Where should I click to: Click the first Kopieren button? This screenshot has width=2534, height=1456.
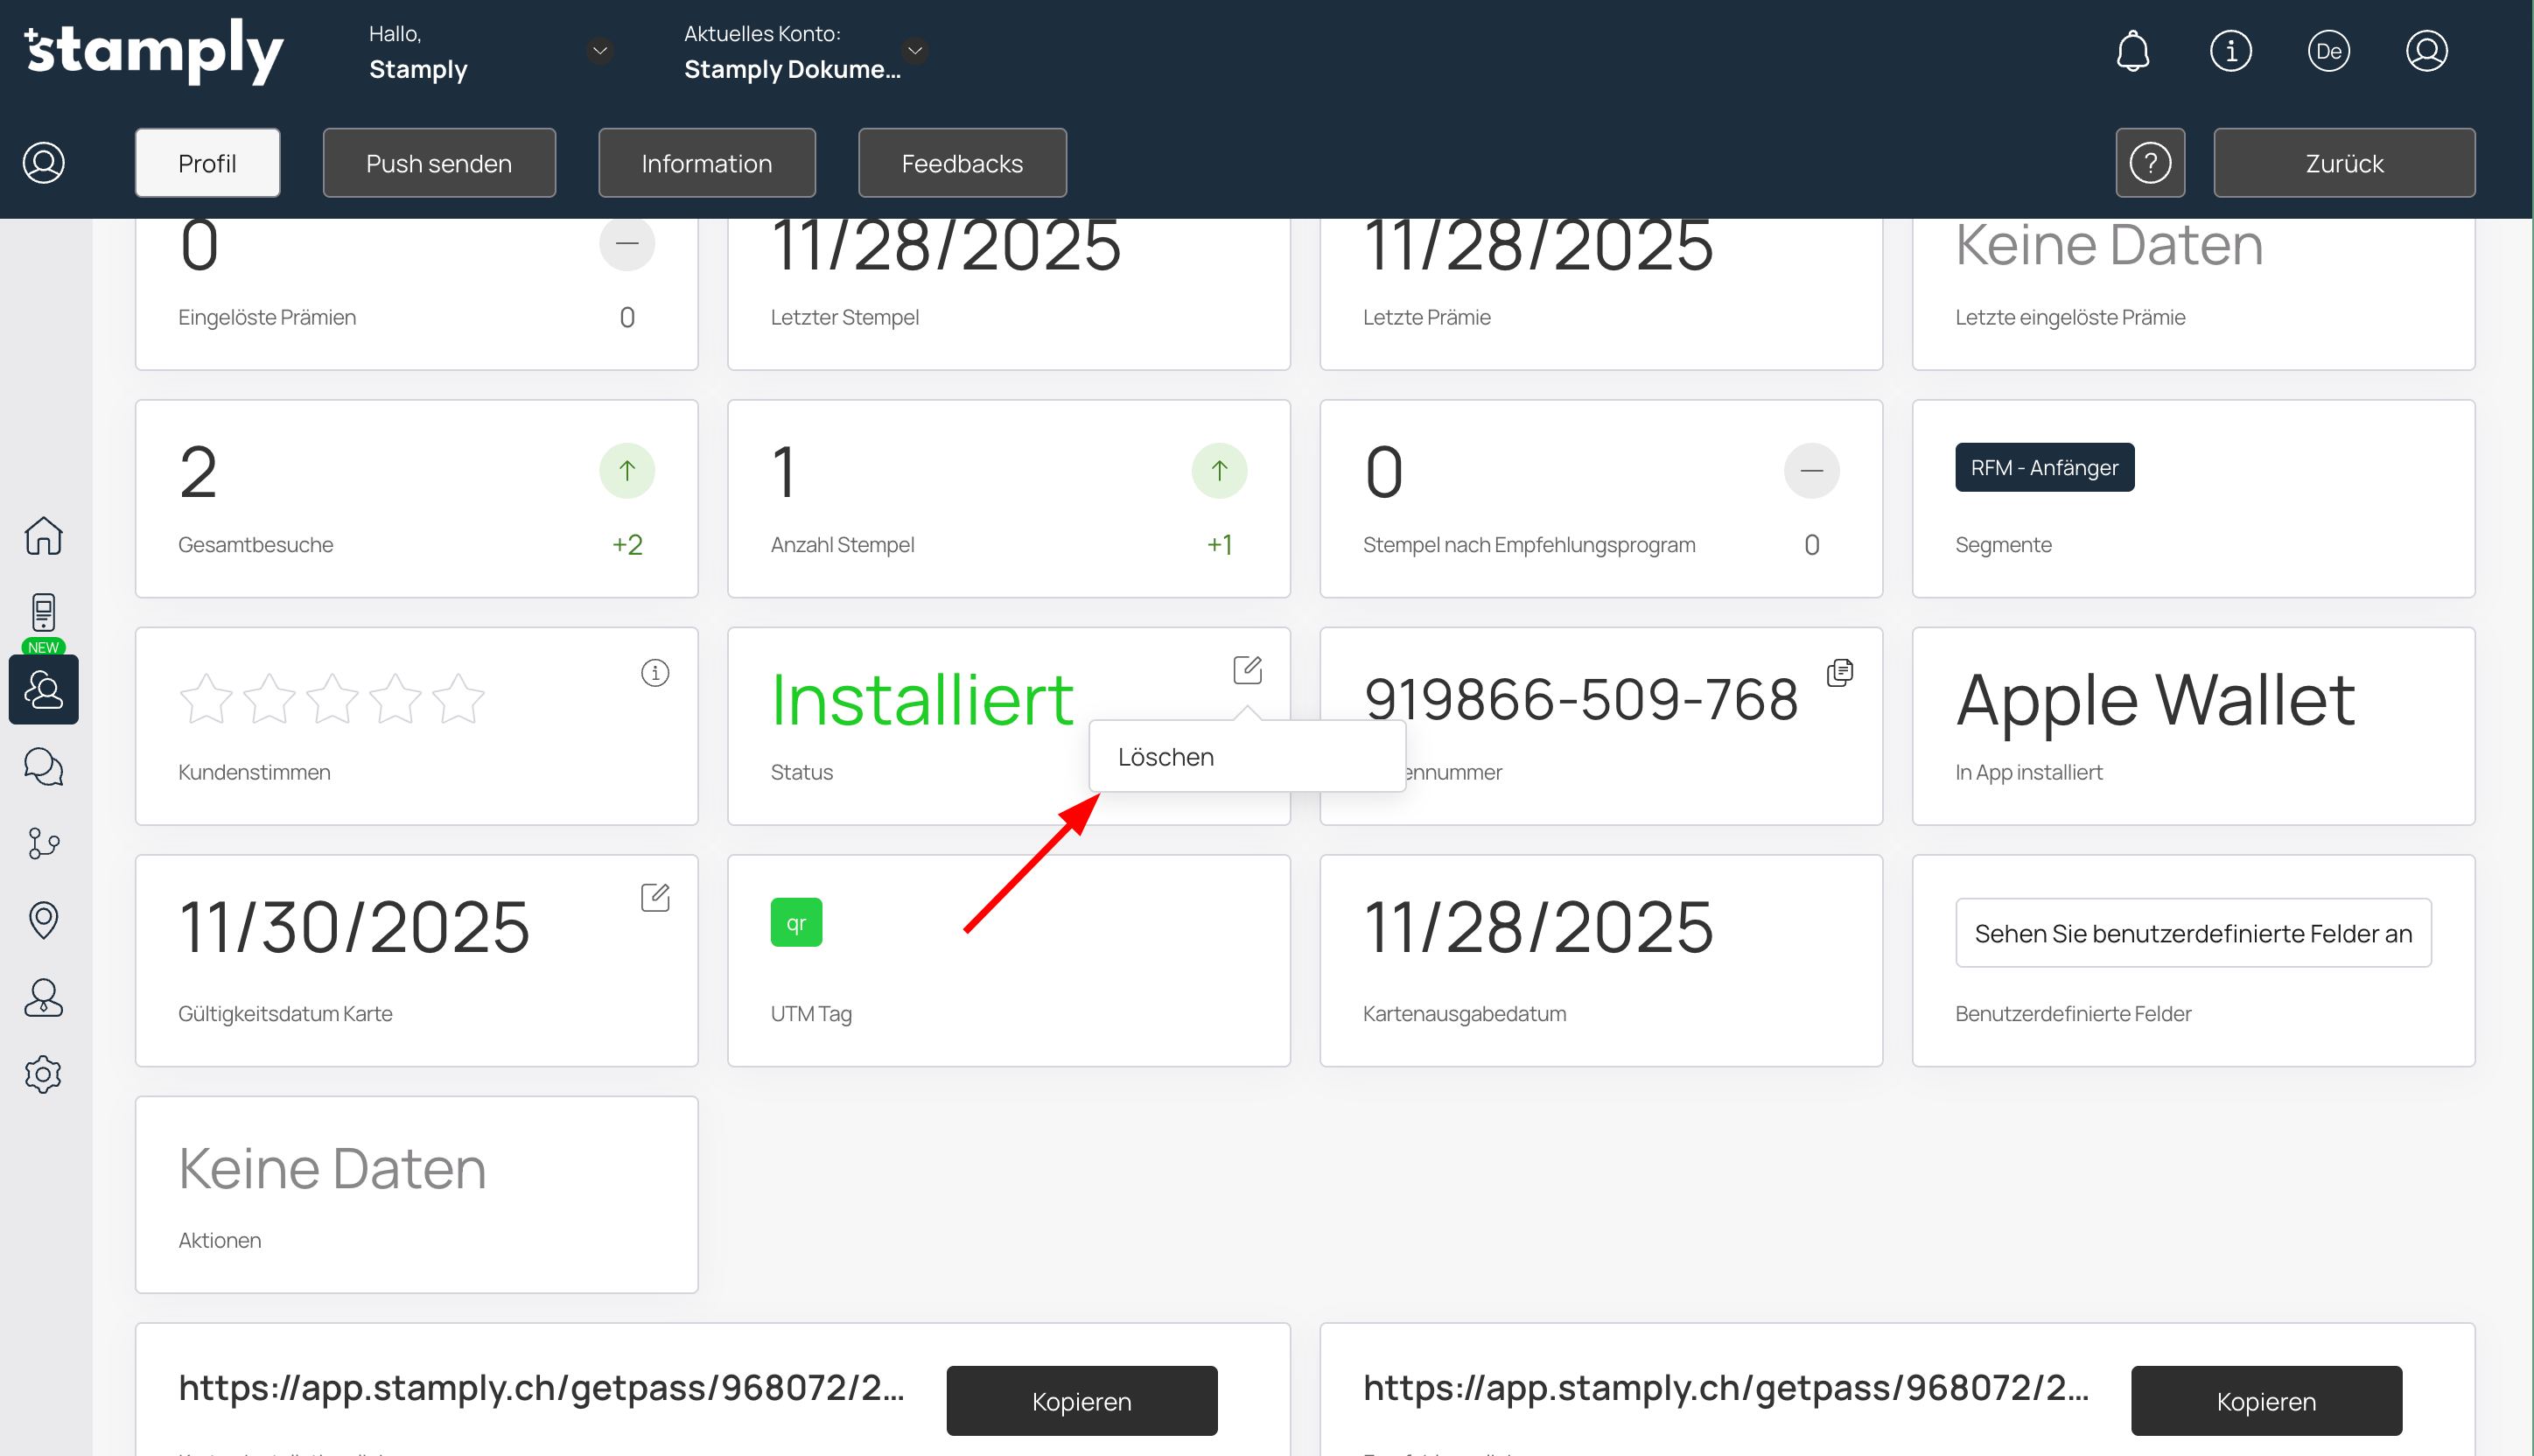(1081, 1401)
